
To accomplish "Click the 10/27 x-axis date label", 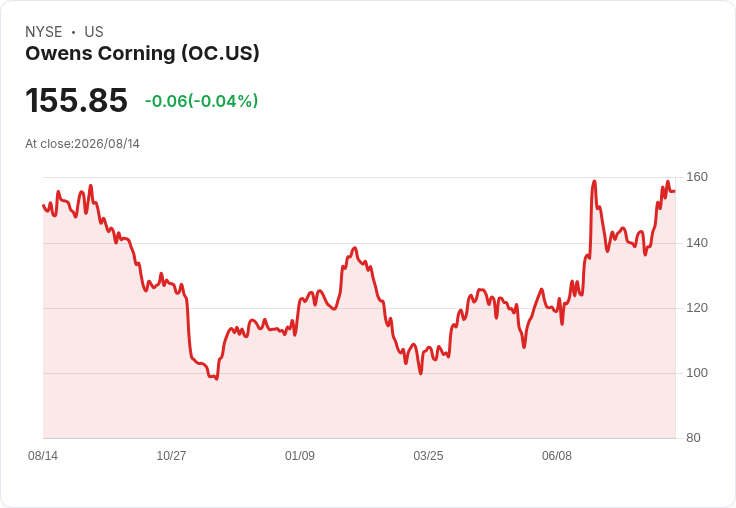I will 171,455.
